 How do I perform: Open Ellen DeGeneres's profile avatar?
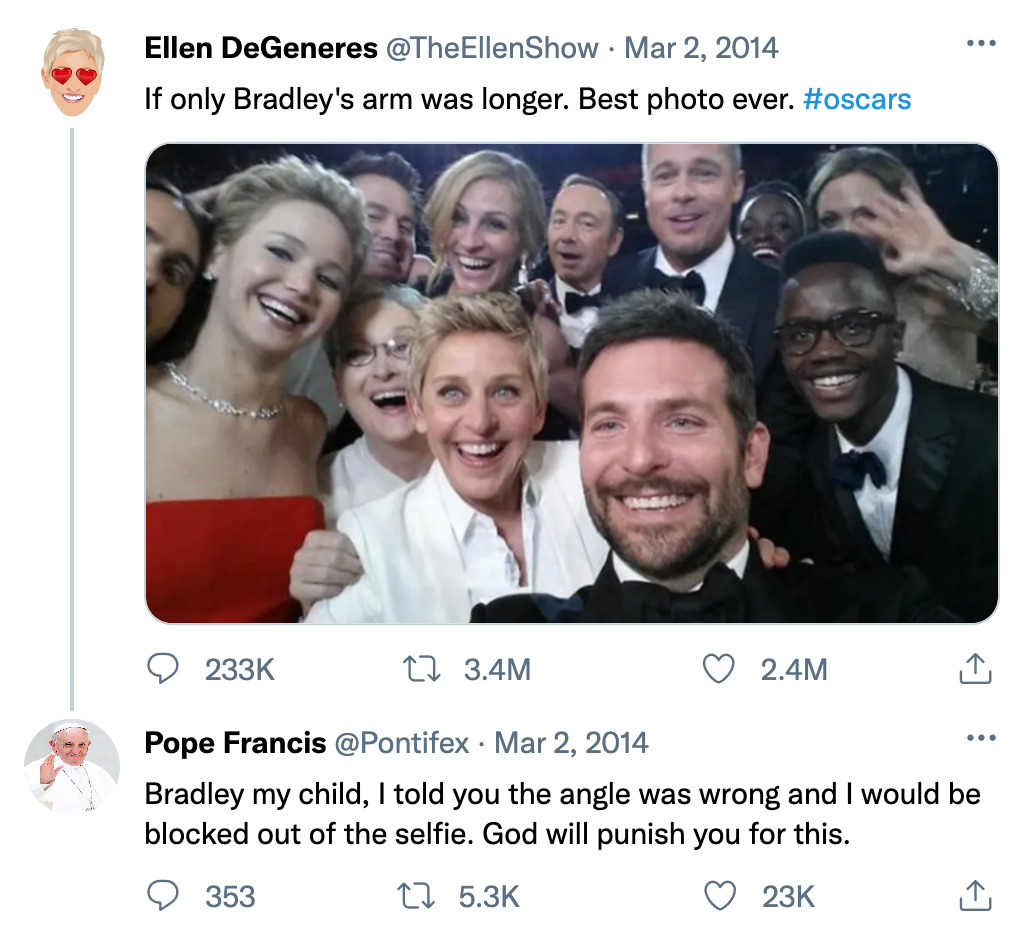[x=72, y=71]
